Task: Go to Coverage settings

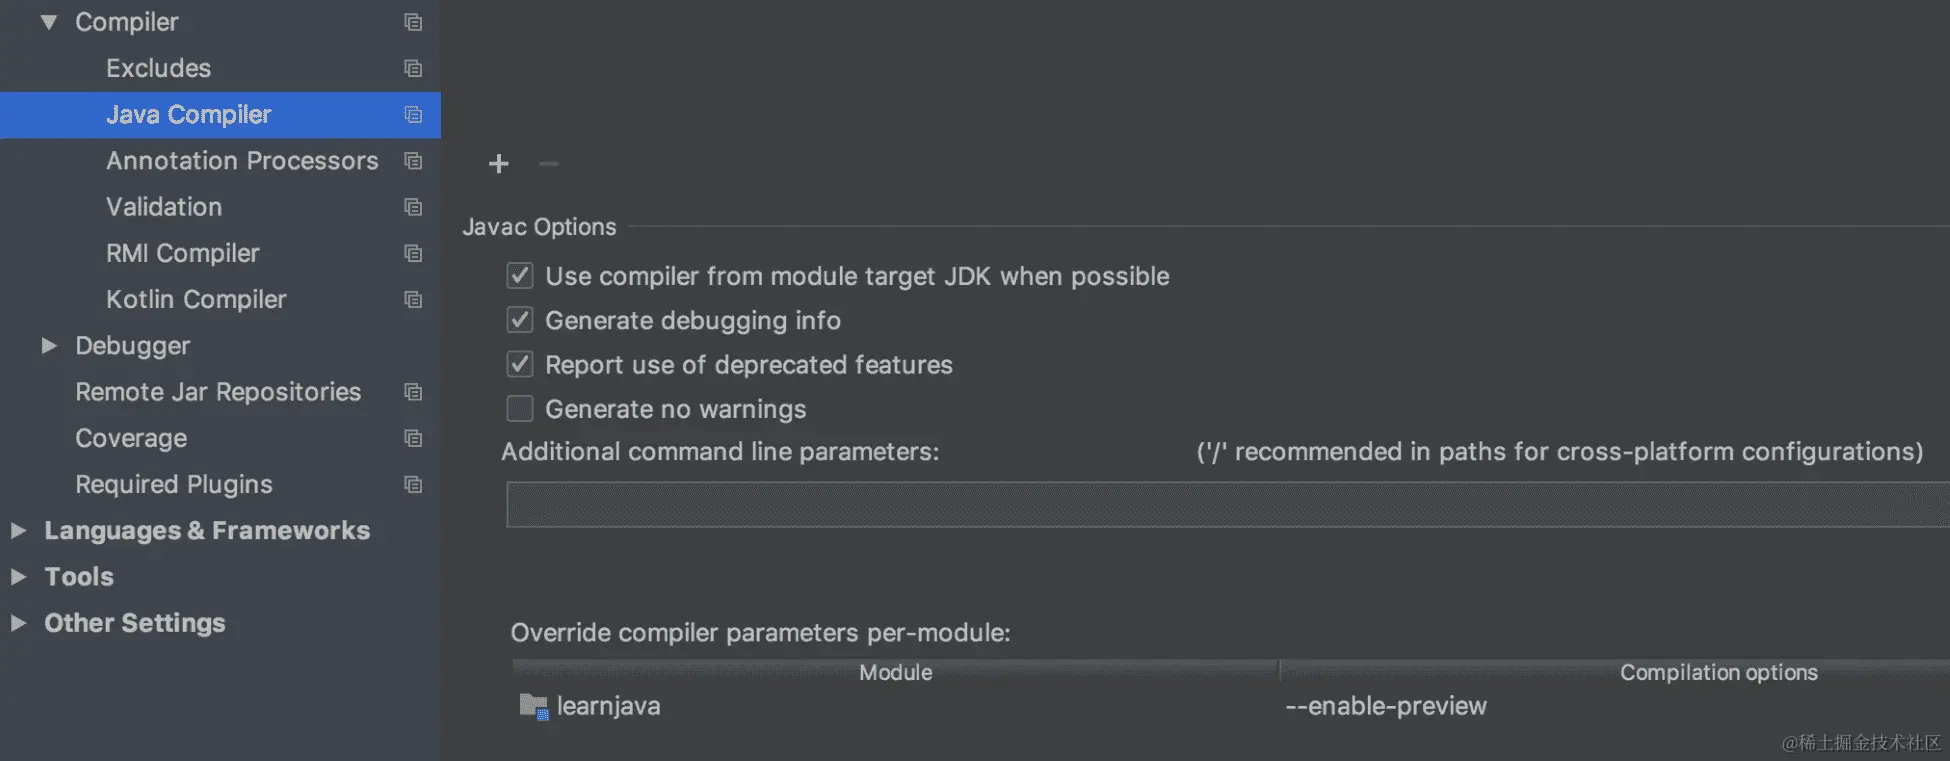Action: coord(131,439)
